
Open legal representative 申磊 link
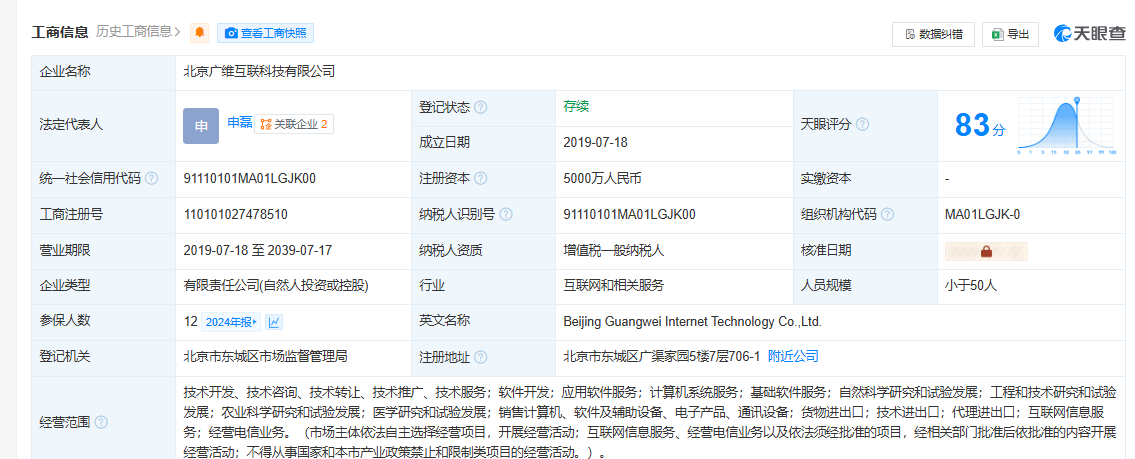point(240,123)
